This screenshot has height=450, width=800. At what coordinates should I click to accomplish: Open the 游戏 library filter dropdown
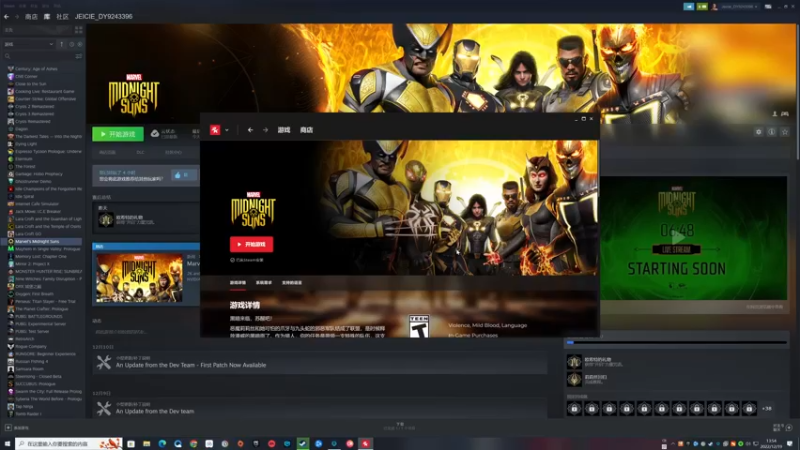(29, 44)
